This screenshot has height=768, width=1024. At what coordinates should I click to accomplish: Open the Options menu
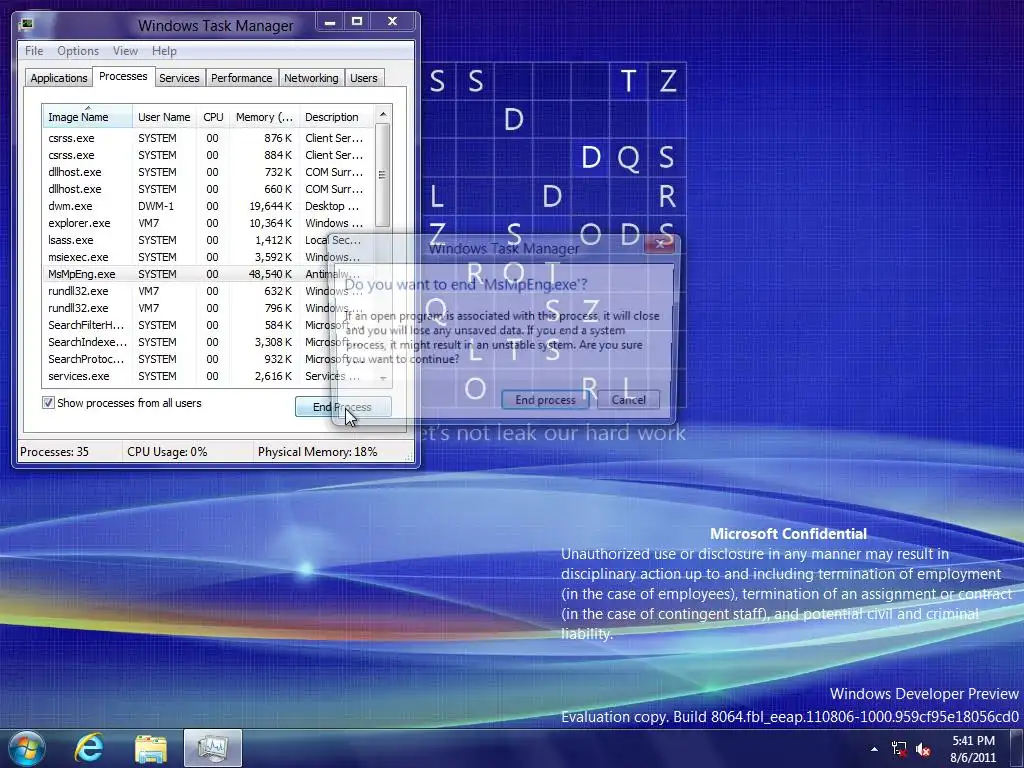point(78,51)
